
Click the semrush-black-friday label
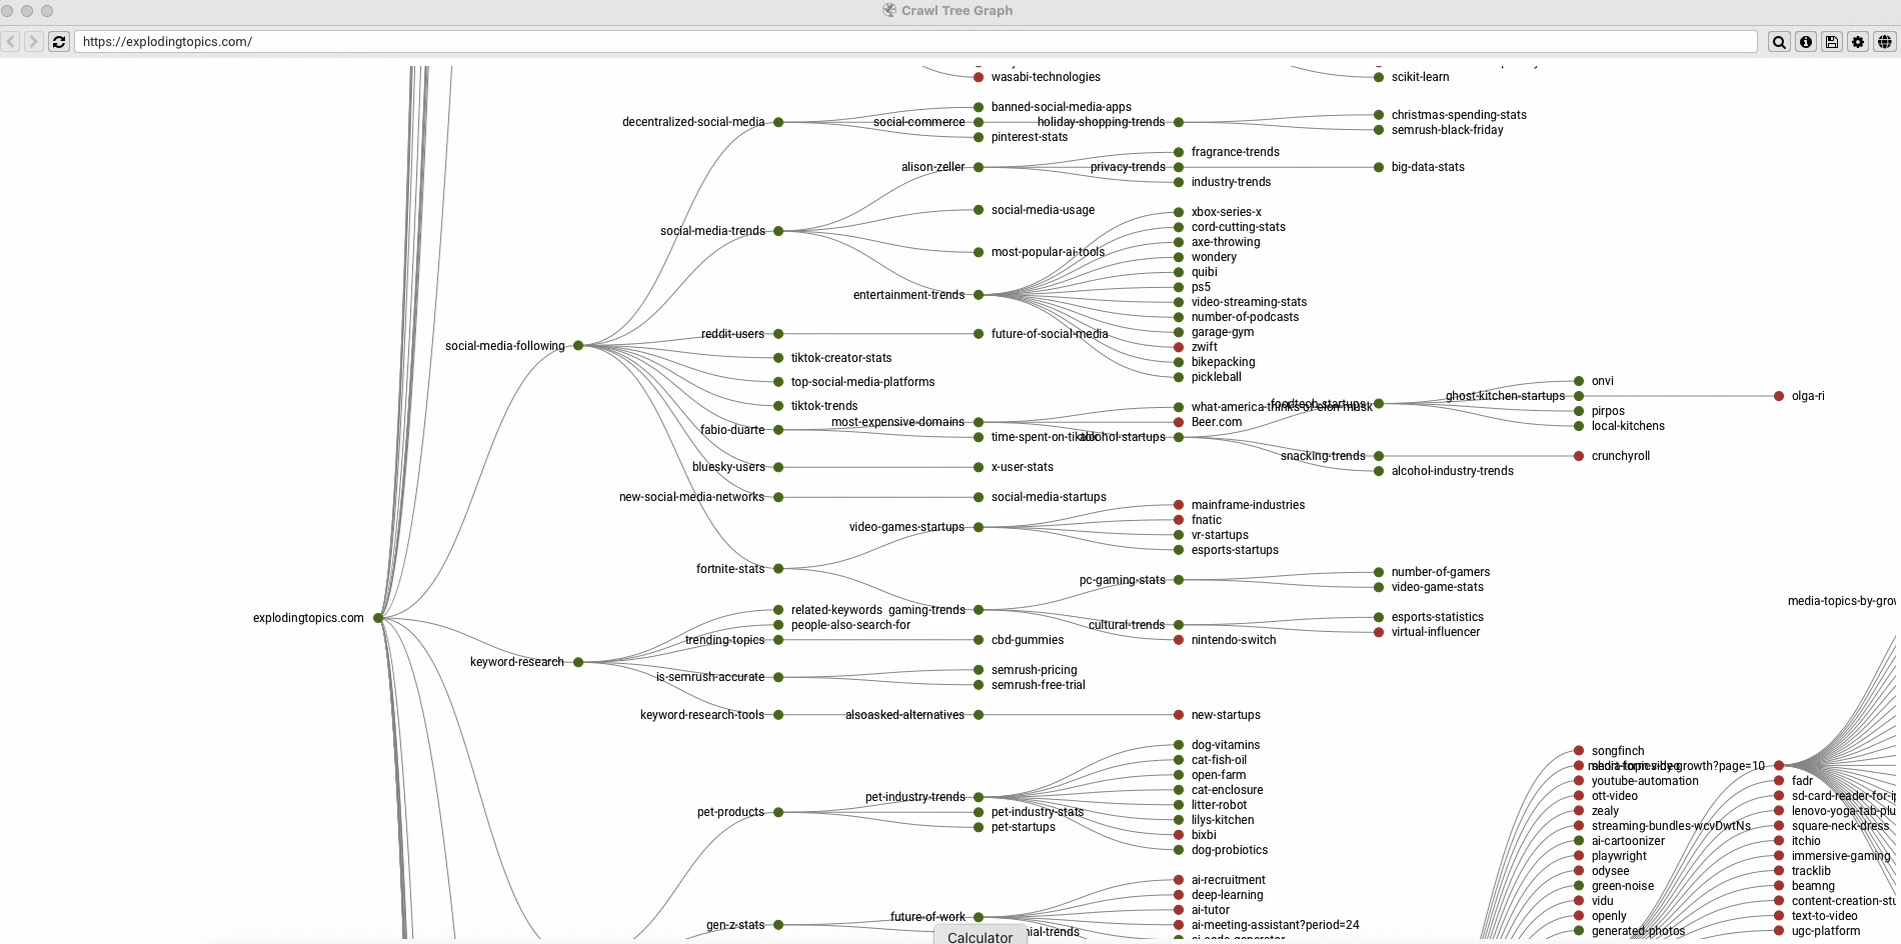[x=1447, y=130]
